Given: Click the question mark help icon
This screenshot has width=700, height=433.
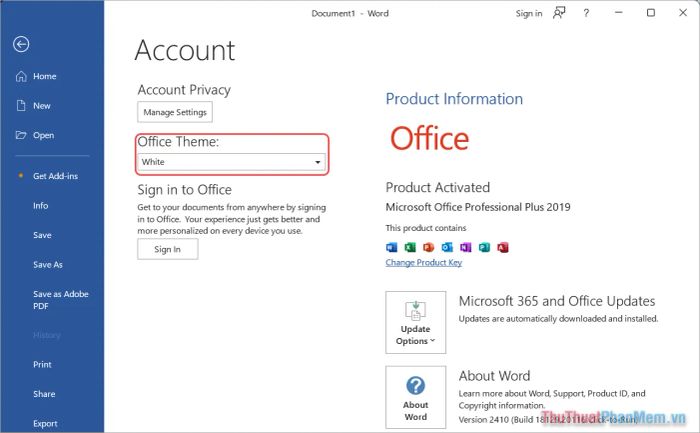Looking at the screenshot, I should tap(586, 13).
